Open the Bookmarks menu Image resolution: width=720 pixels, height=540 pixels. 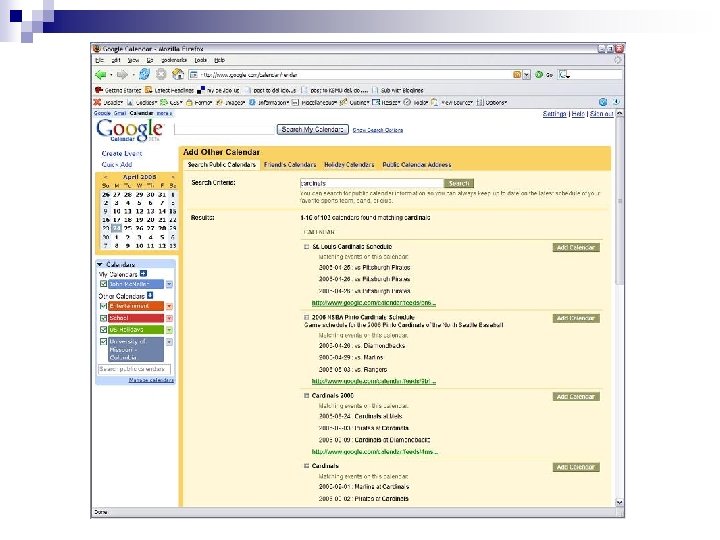(x=174, y=60)
